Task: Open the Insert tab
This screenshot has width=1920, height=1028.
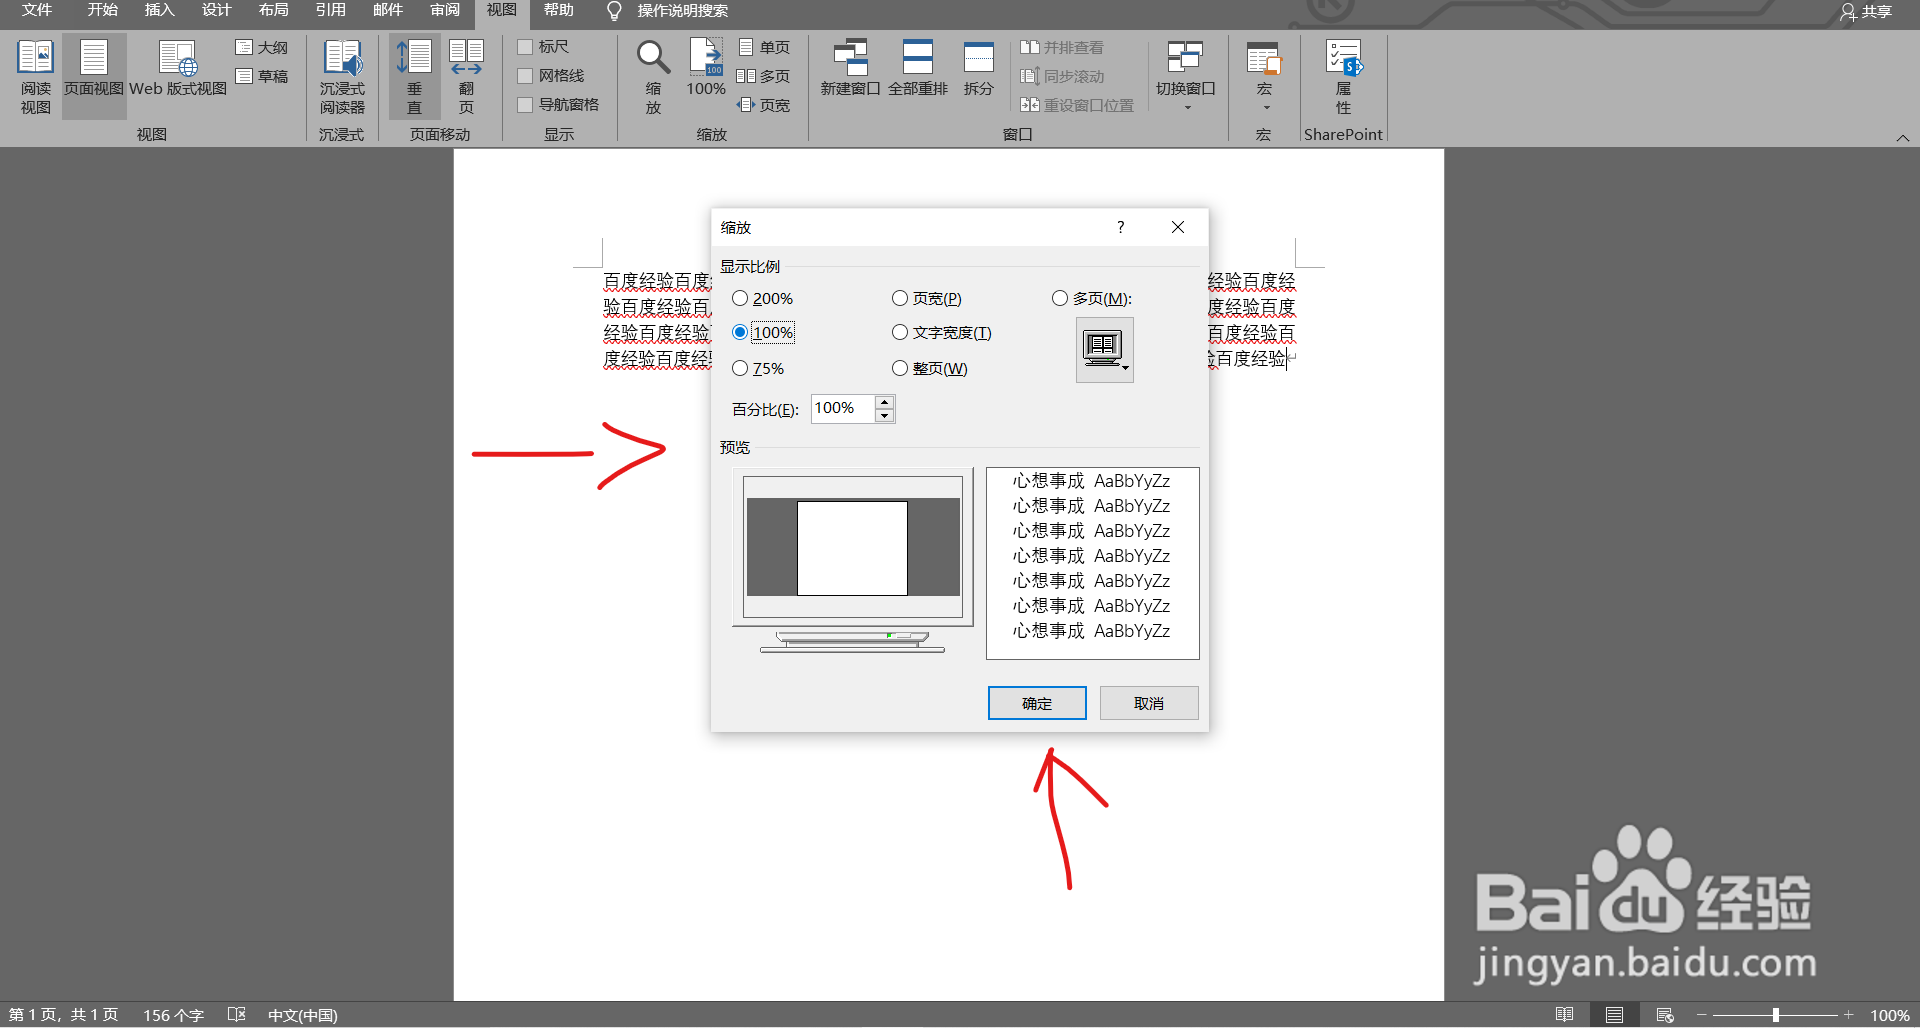Action: pos(159,11)
